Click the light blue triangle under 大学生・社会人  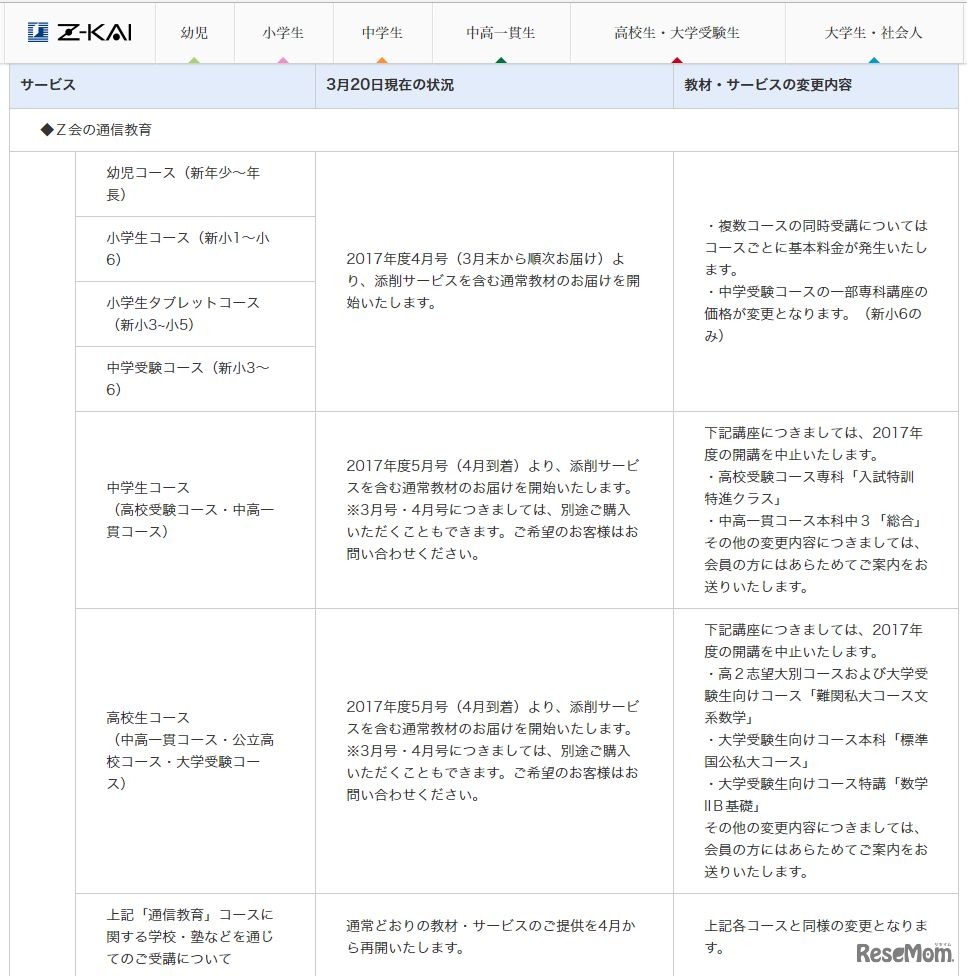pos(873,61)
